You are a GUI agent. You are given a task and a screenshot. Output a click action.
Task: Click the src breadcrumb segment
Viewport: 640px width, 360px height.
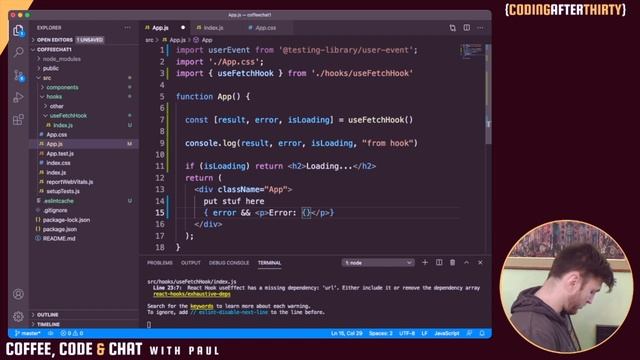(x=149, y=40)
